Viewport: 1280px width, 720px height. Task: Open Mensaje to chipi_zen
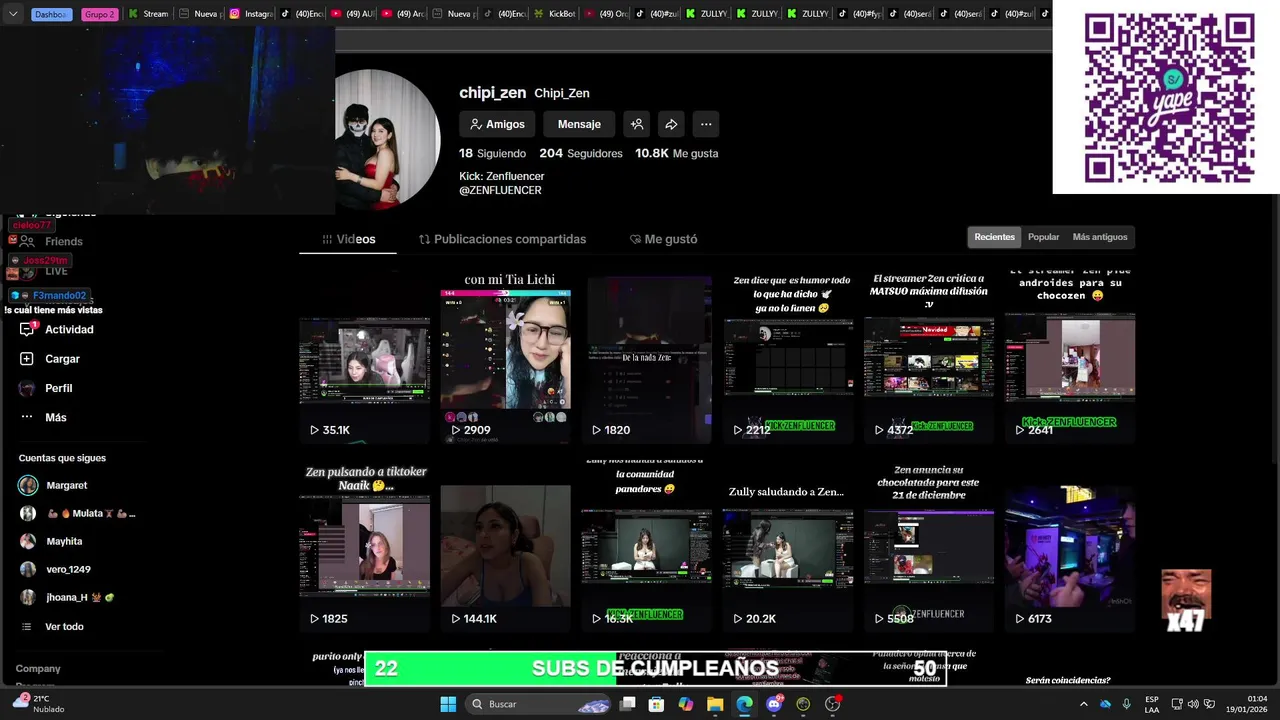tap(579, 124)
